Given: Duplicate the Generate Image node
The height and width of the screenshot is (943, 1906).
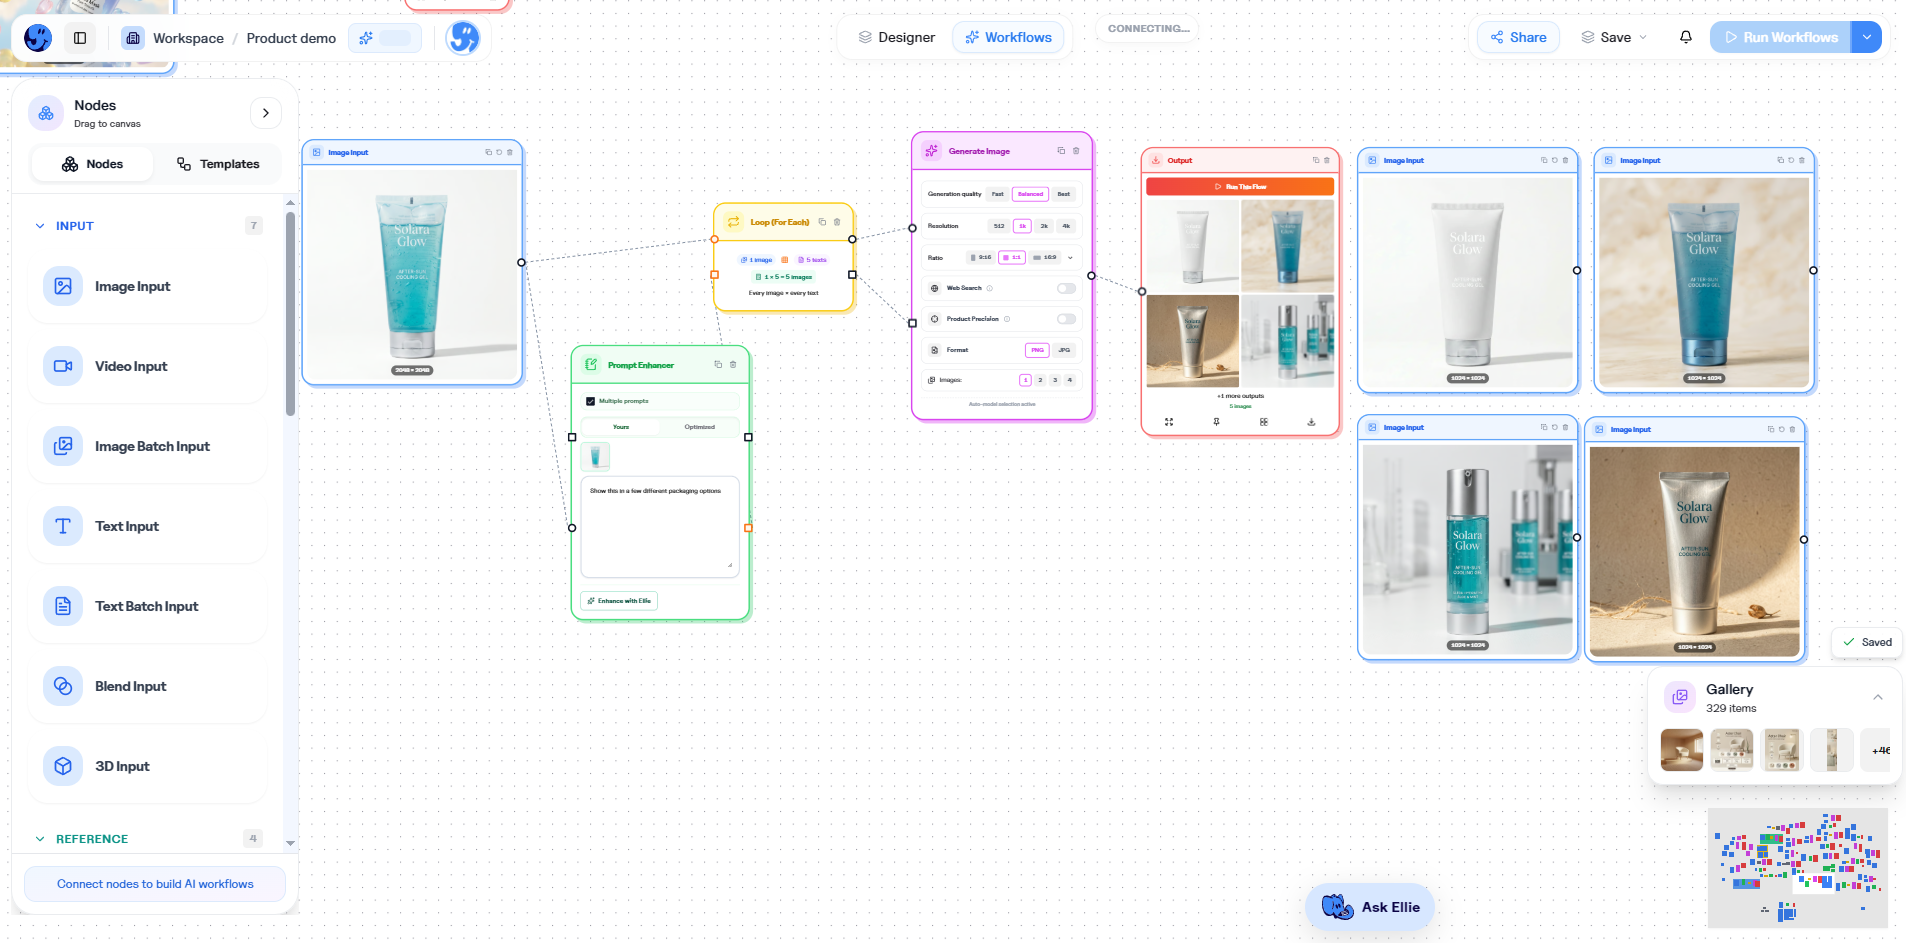Looking at the screenshot, I should [1061, 151].
